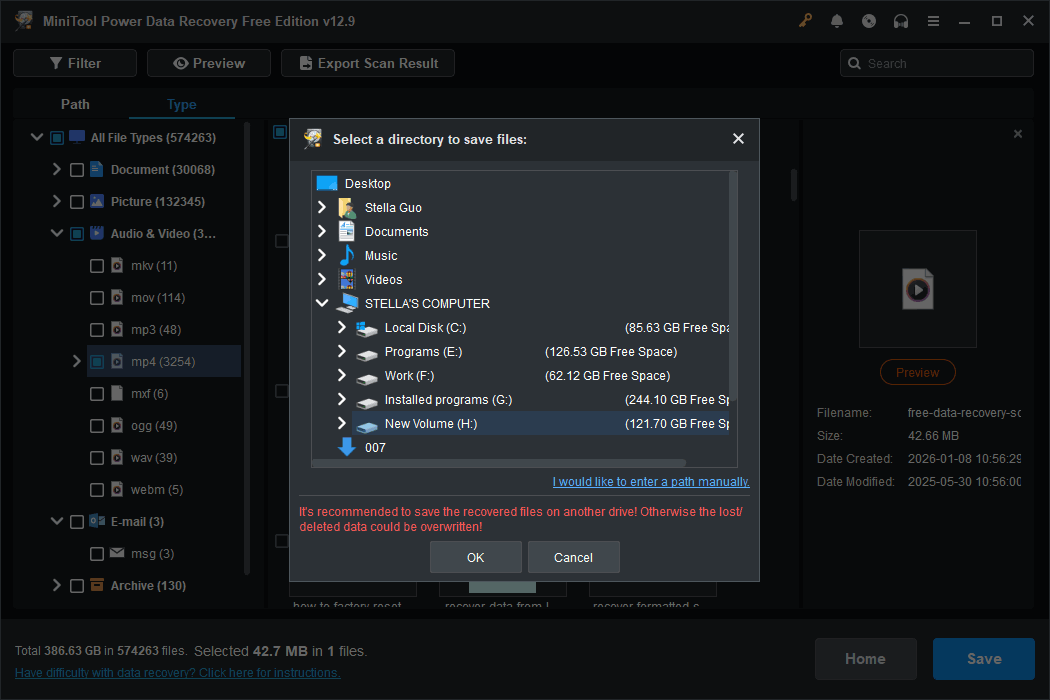The width and height of the screenshot is (1050, 700).
Task: Click vertical scrollbar in directory tree
Action: pos(733,285)
